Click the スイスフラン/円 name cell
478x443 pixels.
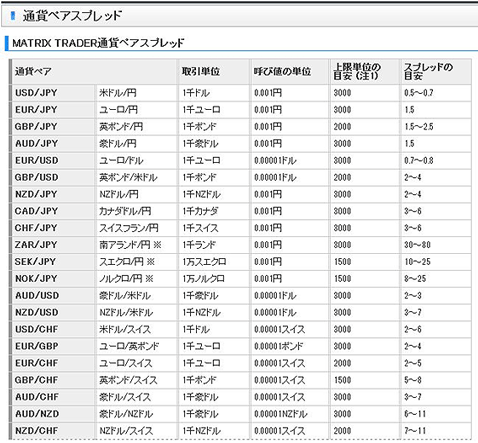coord(137,228)
